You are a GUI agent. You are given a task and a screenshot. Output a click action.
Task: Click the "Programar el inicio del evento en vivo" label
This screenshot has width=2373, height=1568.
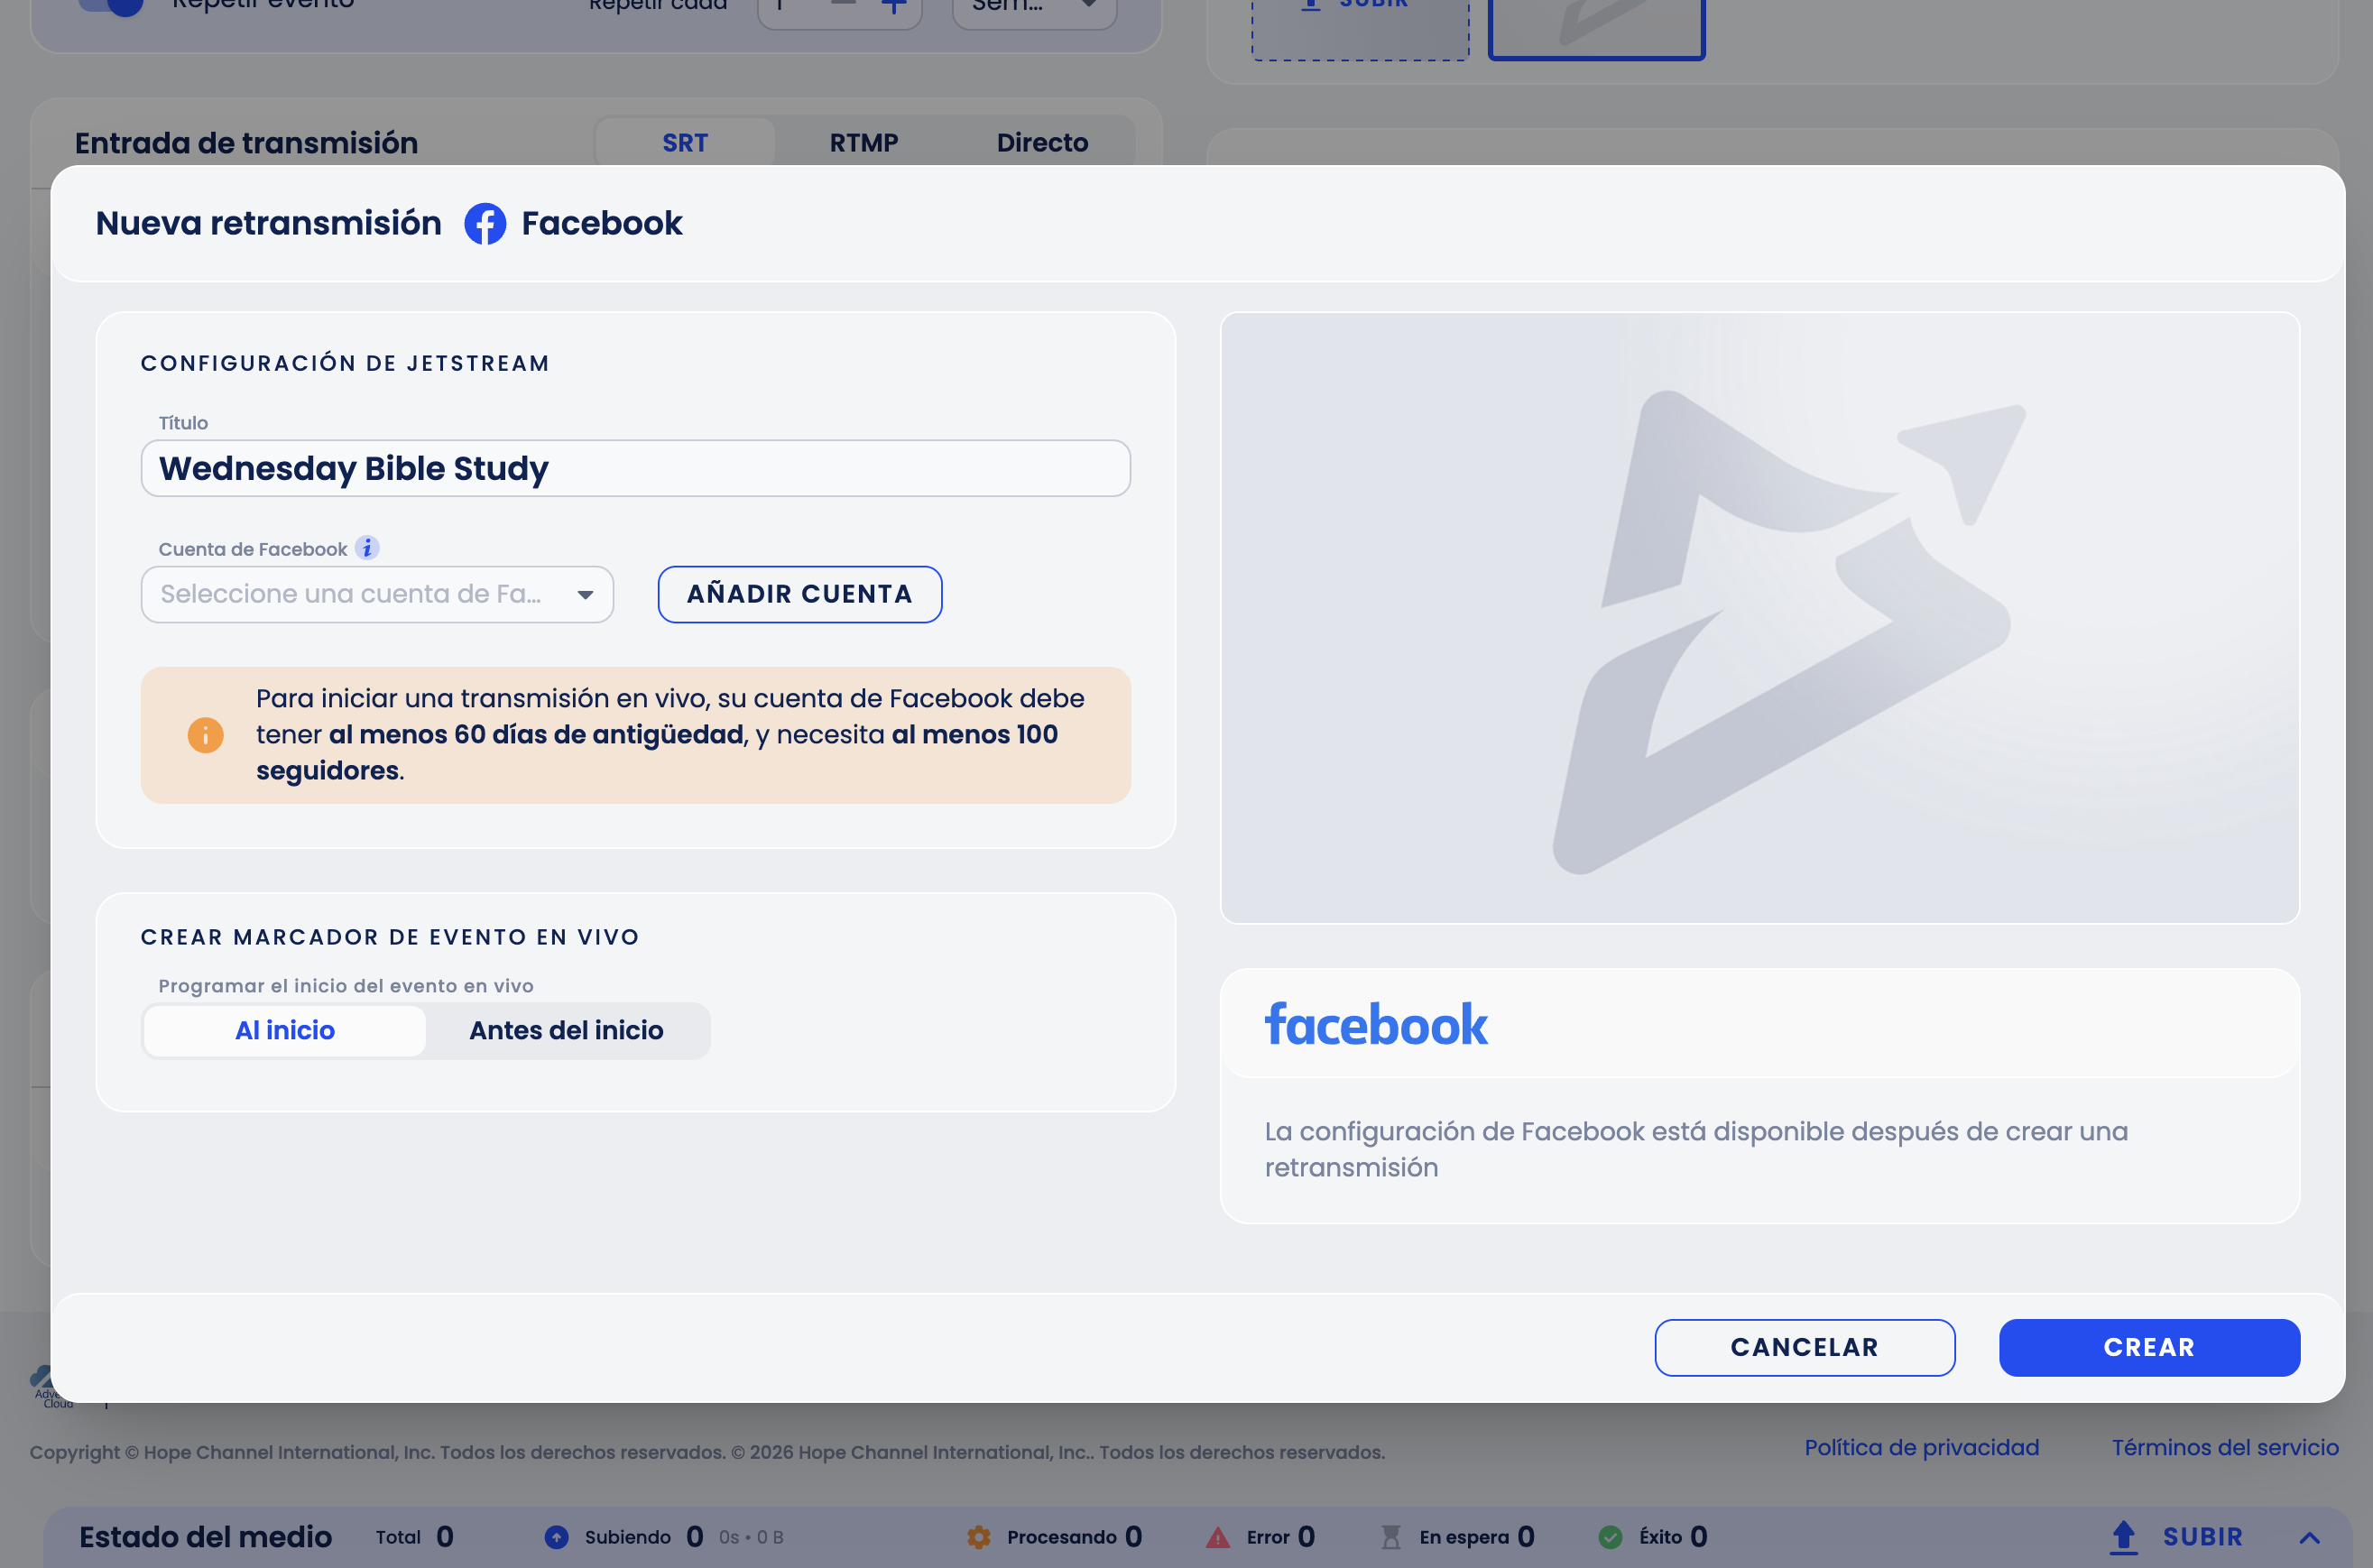click(x=346, y=986)
